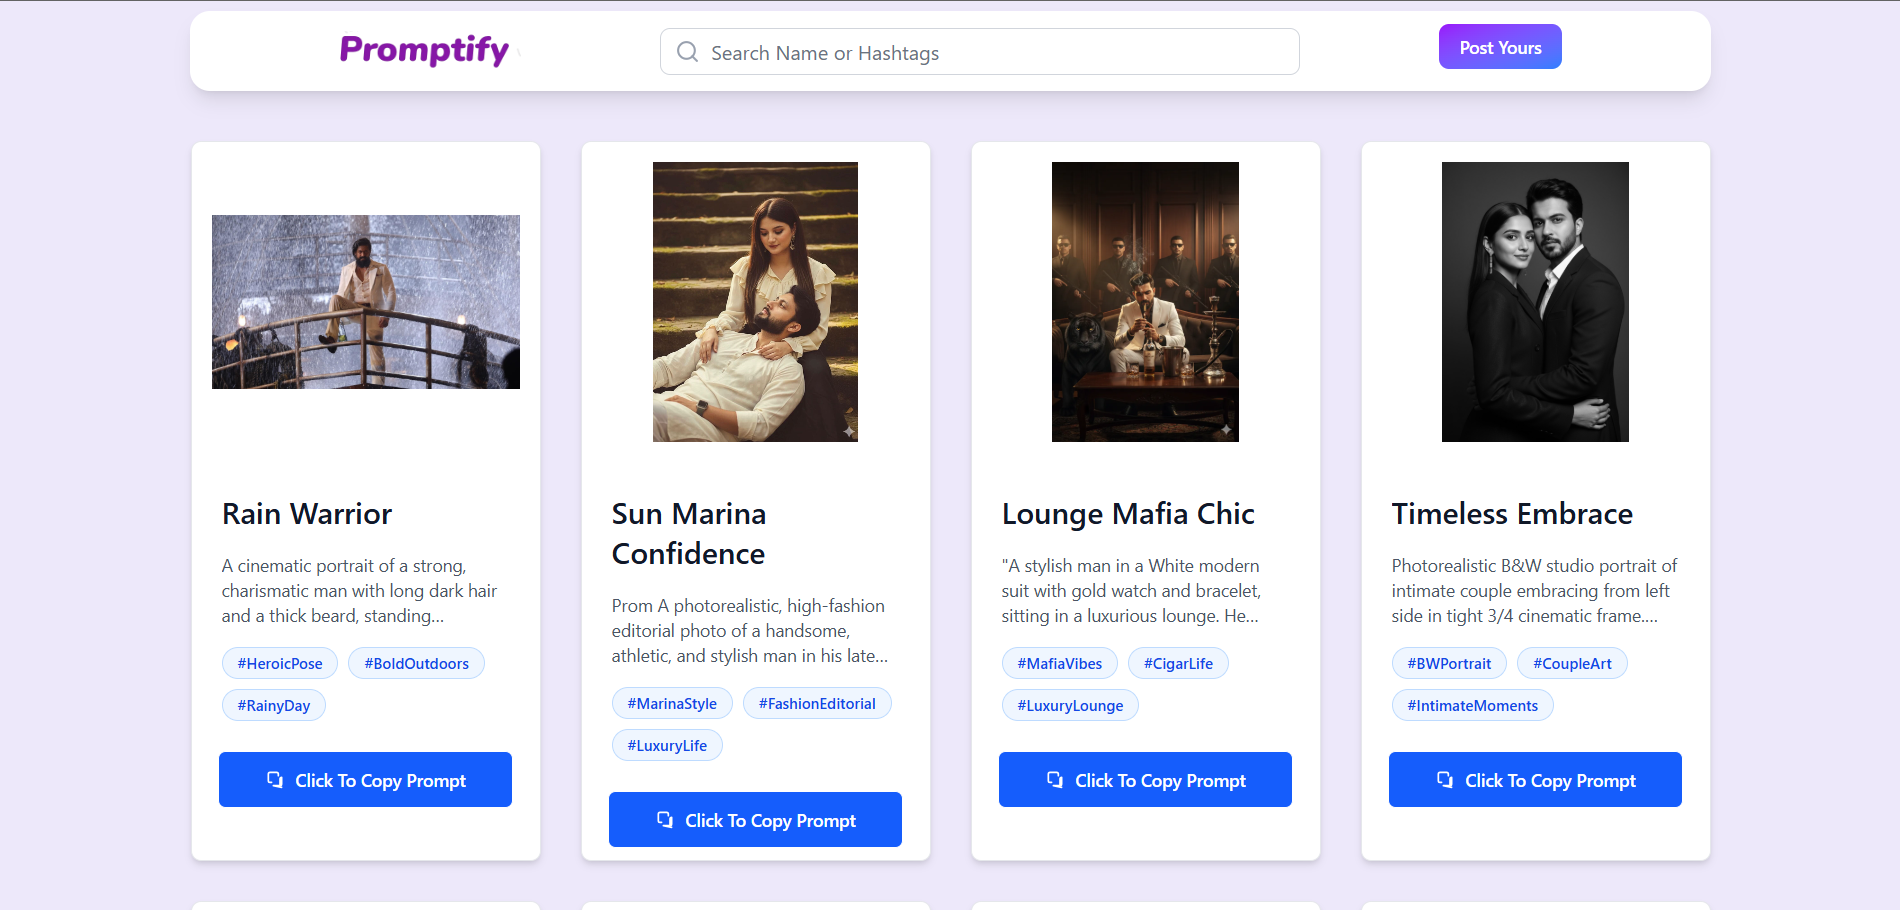Click the sparkle icon on Lounge Mafia image
1900x910 pixels.
click(1228, 430)
